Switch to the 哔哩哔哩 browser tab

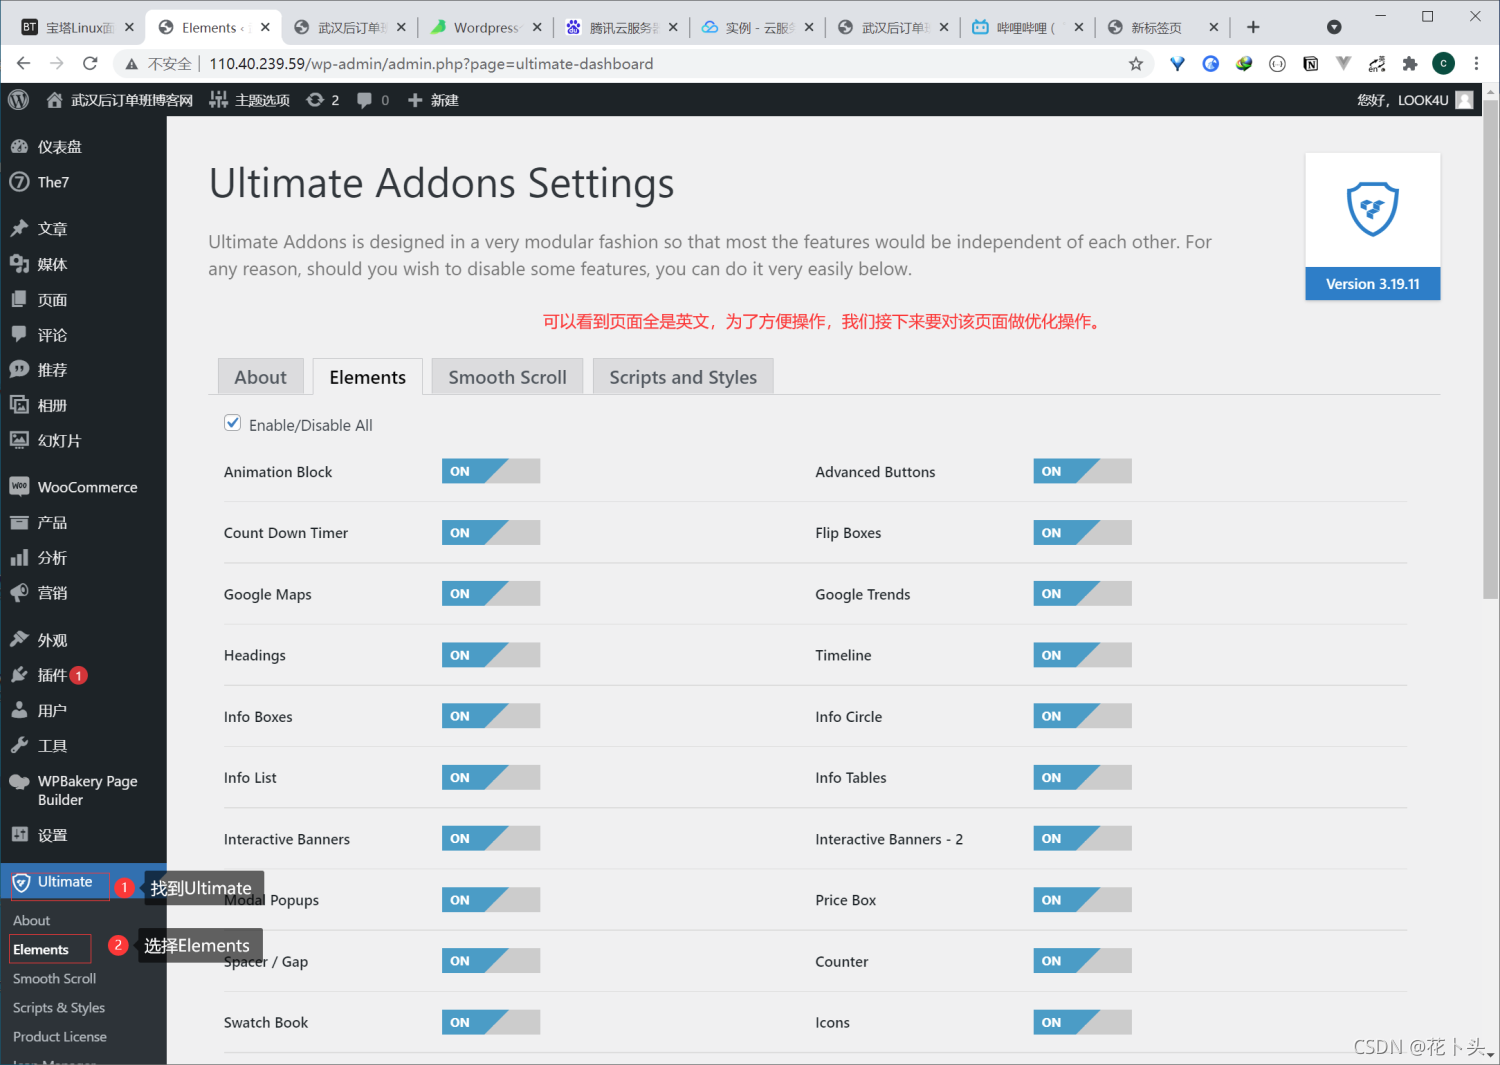click(1026, 27)
